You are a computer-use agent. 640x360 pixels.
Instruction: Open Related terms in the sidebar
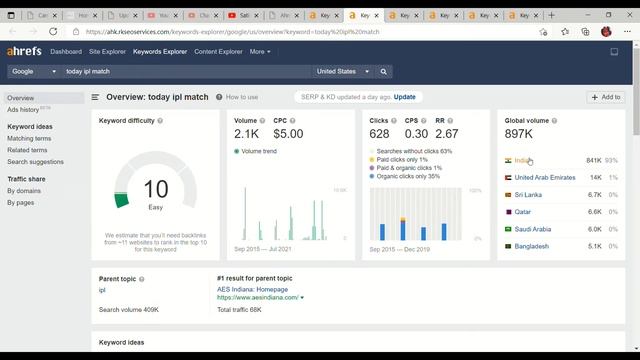tap(27, 150)
